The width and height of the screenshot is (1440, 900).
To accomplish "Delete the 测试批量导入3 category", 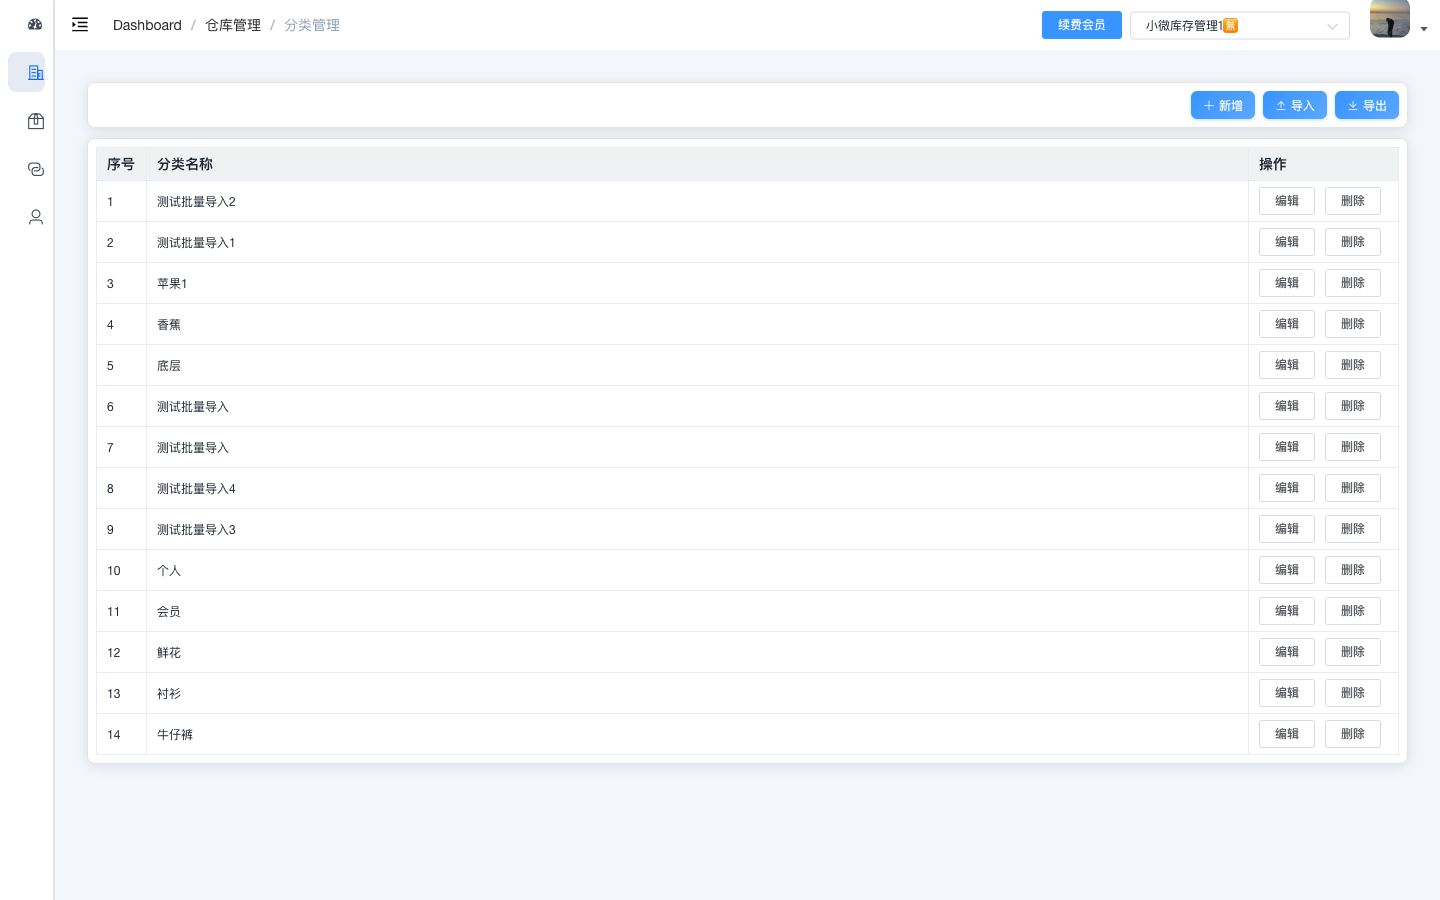I will point(1353,529).
